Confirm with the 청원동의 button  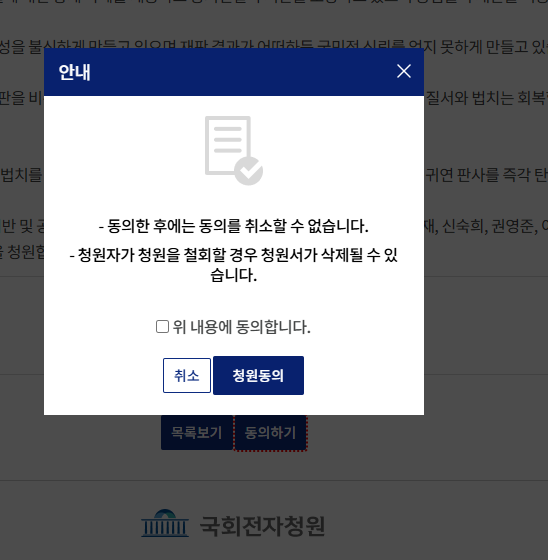(258, 375)
